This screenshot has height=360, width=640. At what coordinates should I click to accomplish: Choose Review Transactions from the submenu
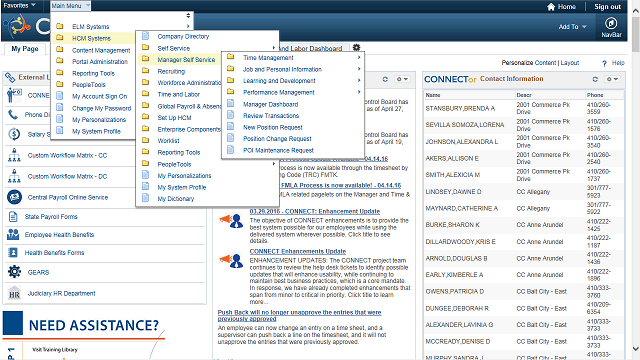pyautogui.click(x=271, y=116)
